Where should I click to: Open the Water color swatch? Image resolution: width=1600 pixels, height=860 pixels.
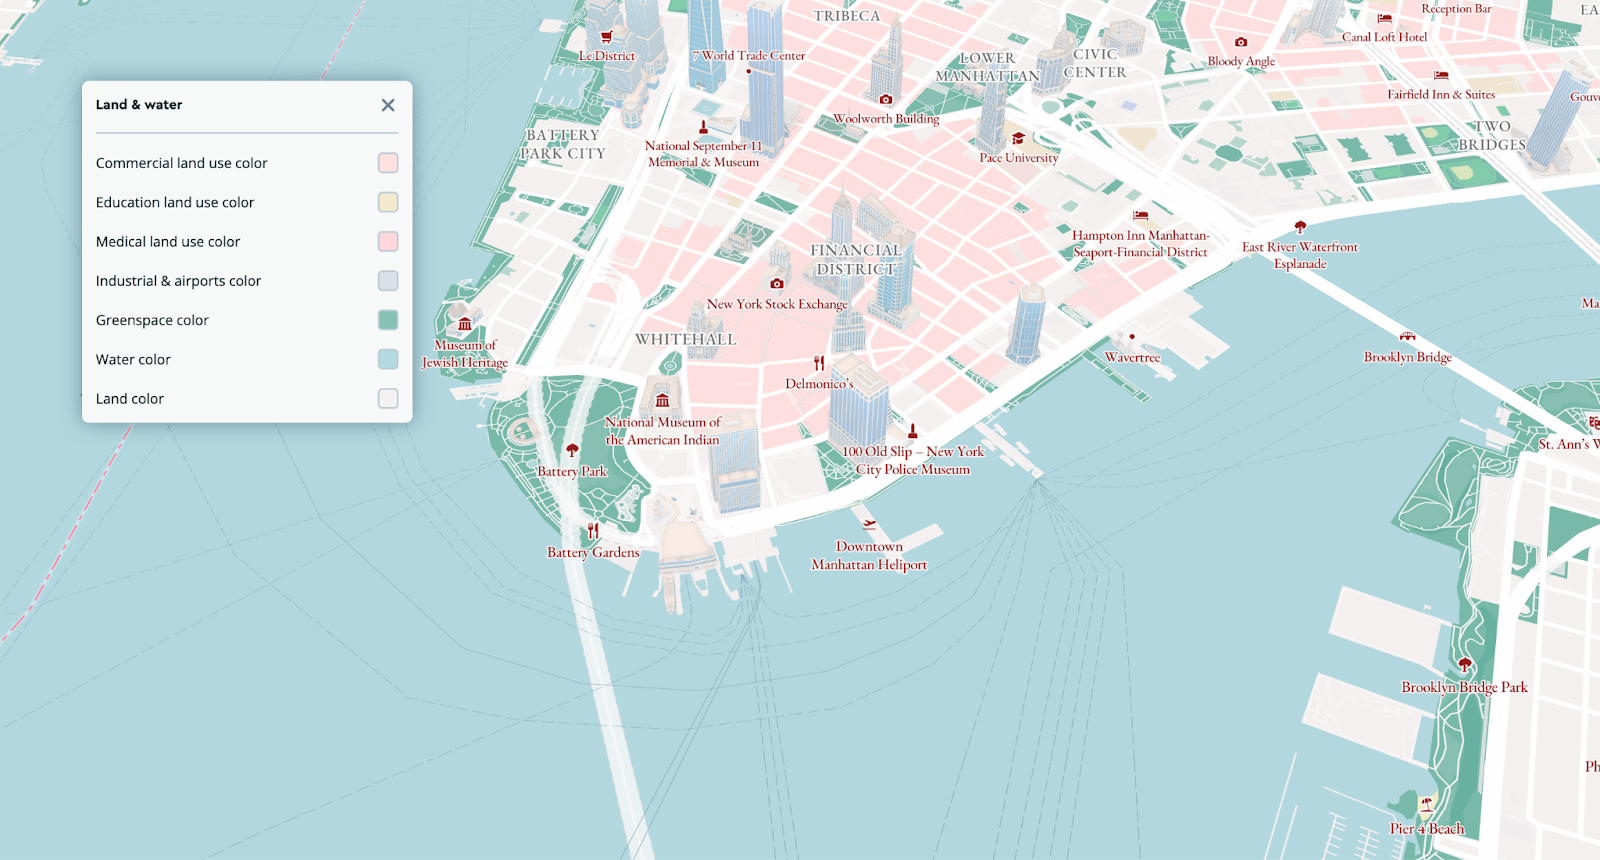[x=388, y=359]
